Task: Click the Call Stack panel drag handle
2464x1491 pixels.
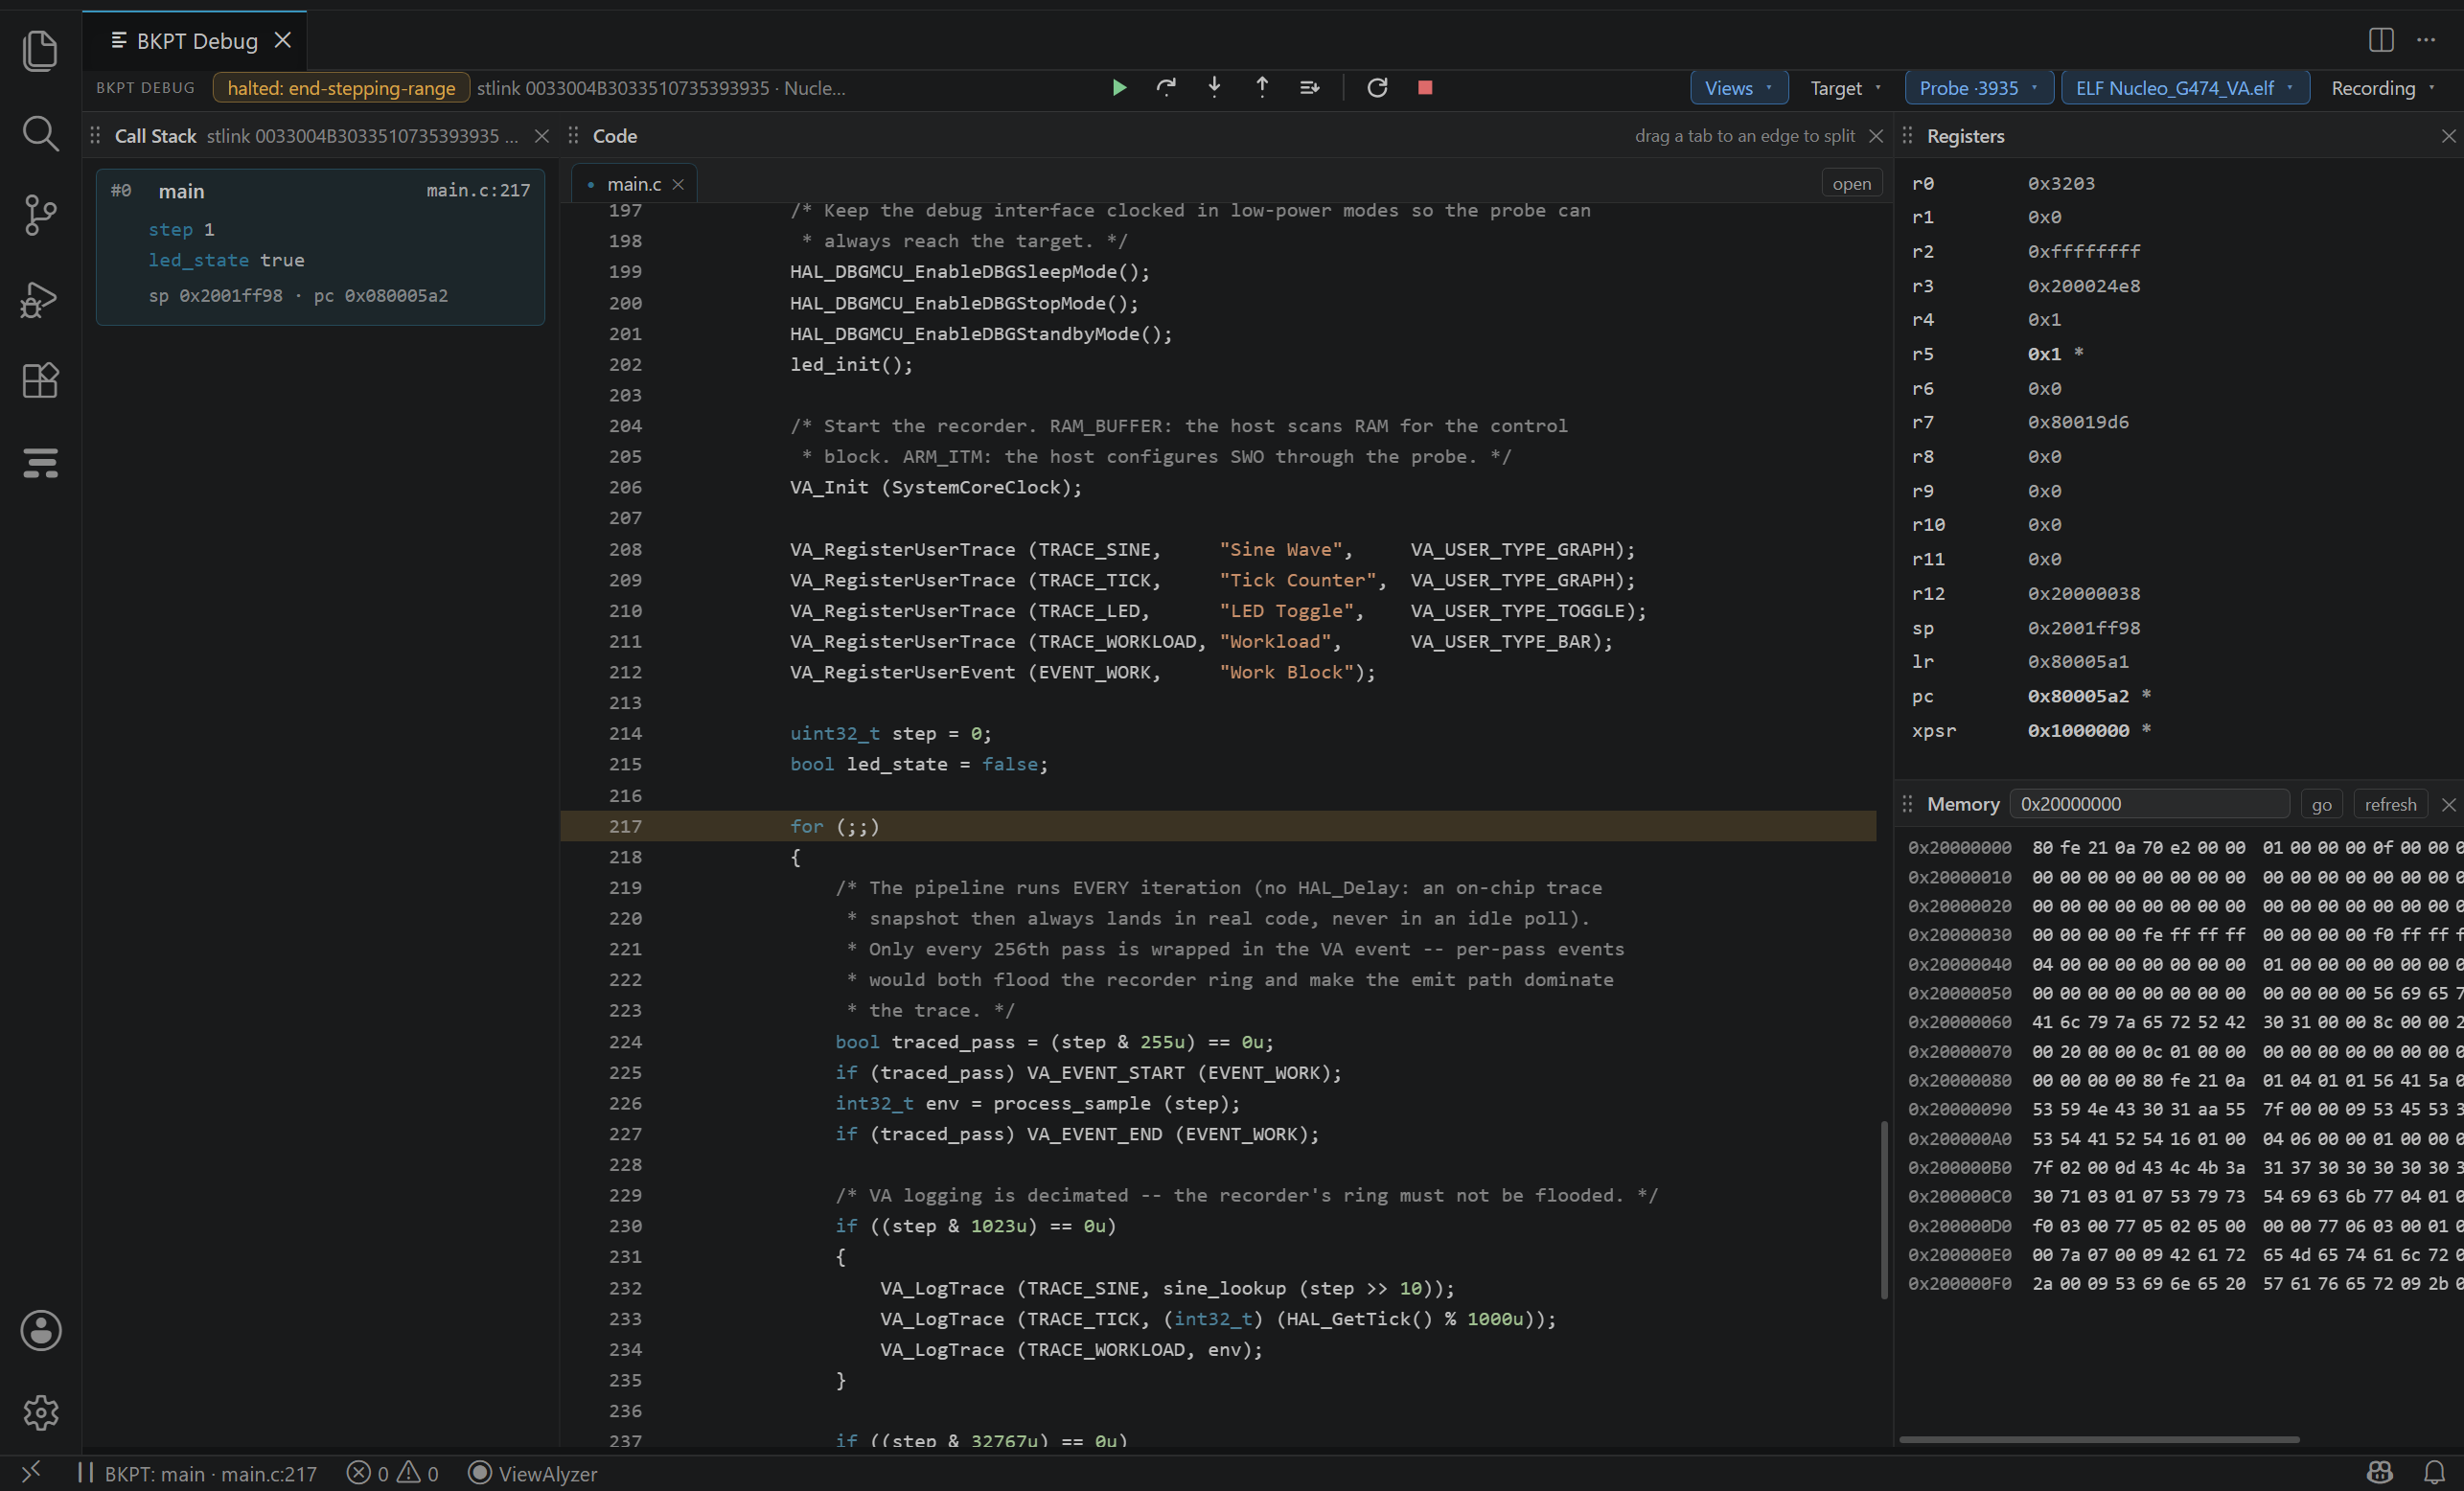Action: coord(95,136)
